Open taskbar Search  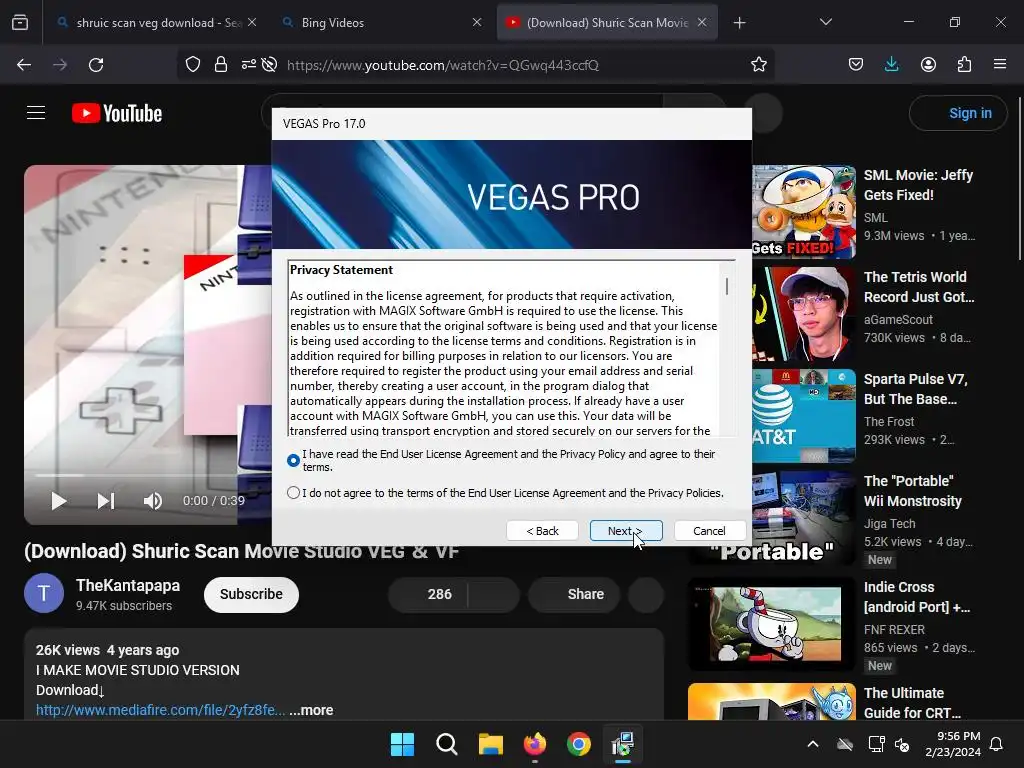tap(447, 744)
